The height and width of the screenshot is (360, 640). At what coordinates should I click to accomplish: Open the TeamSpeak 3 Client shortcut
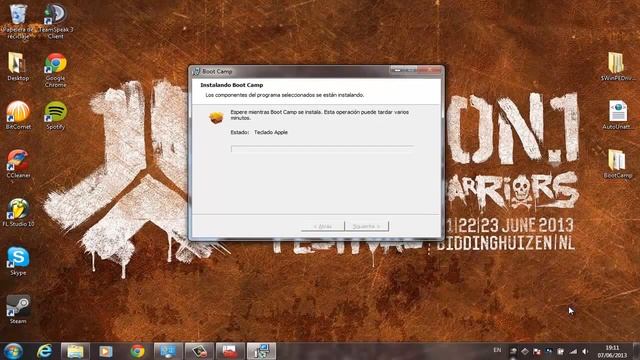point(56,20)
